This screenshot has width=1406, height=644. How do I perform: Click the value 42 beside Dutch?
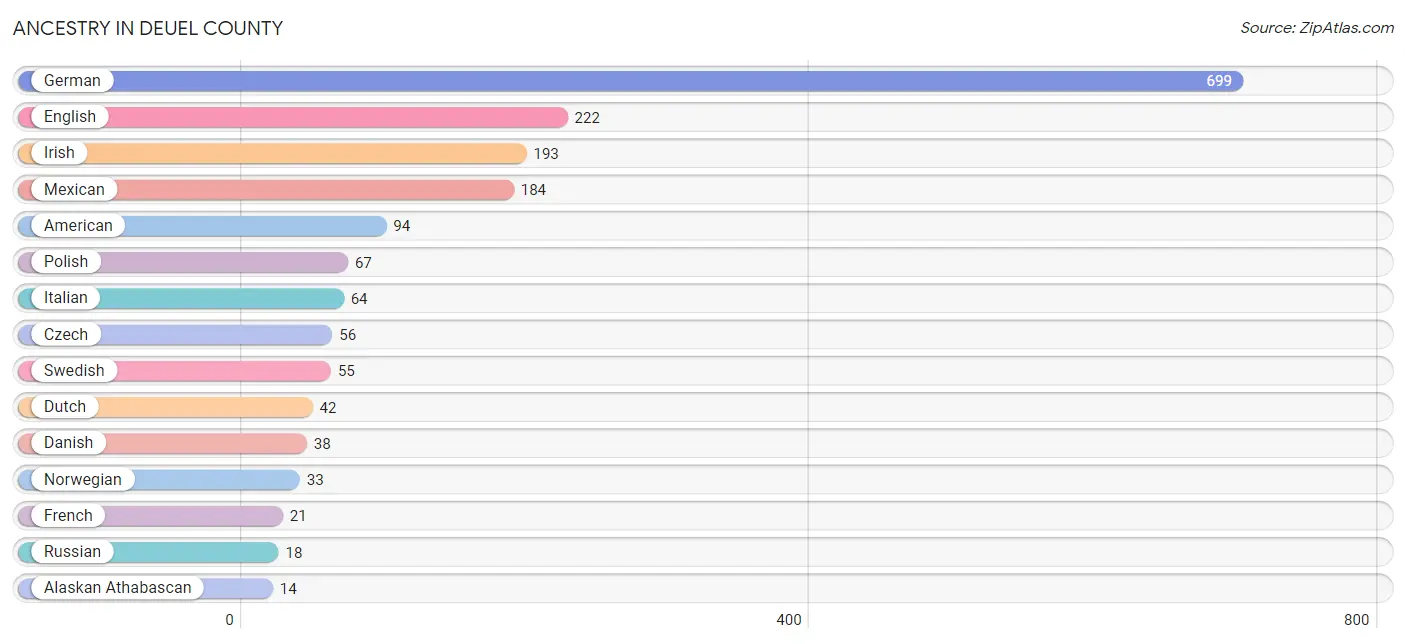tap(328, 407)
